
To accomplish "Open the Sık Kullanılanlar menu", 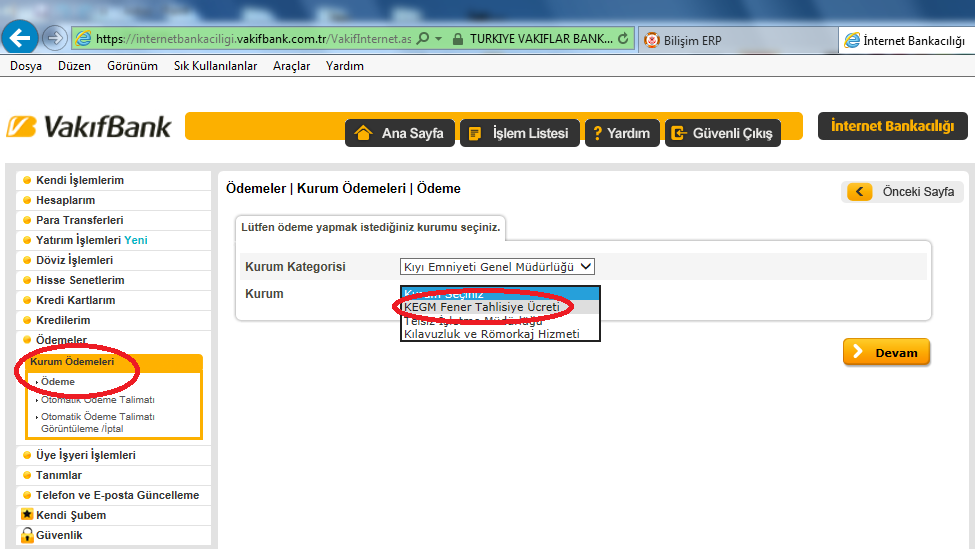I will tap(215, 66).
